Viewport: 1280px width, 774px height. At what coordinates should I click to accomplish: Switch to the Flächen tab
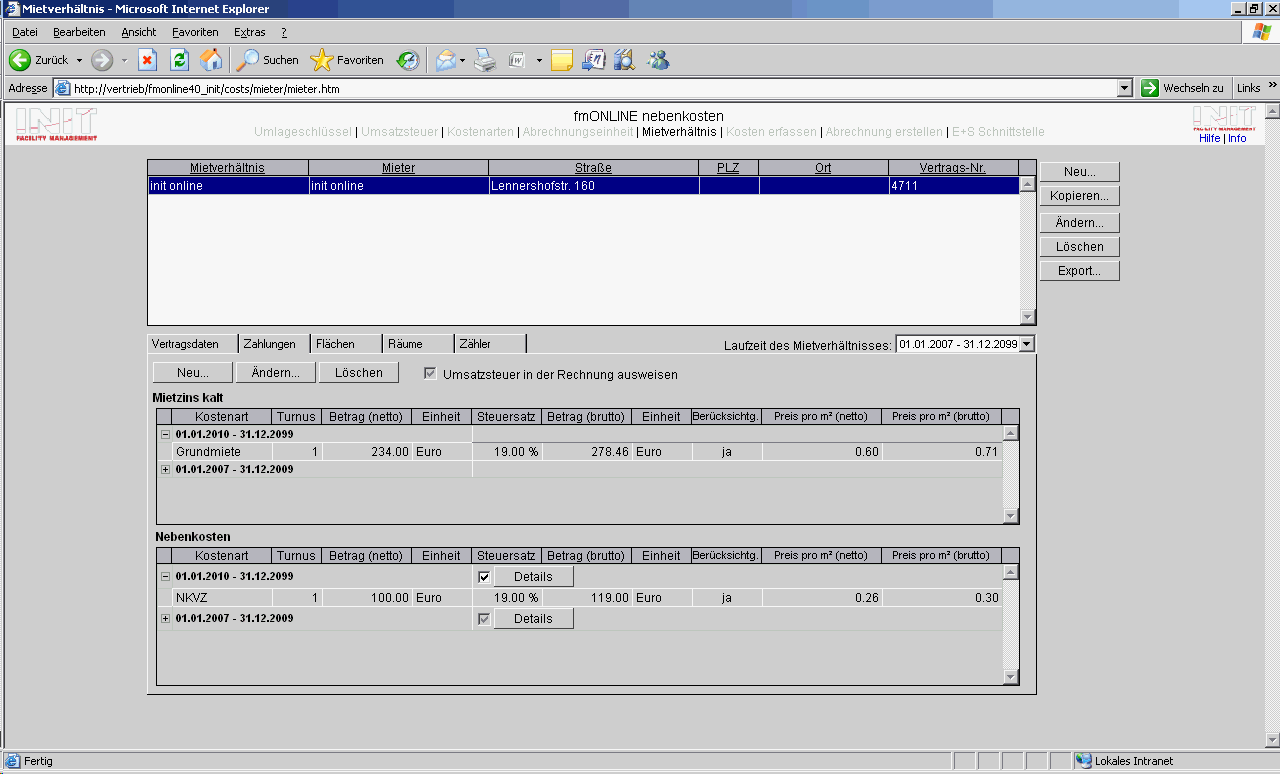(x=346, y=344)
